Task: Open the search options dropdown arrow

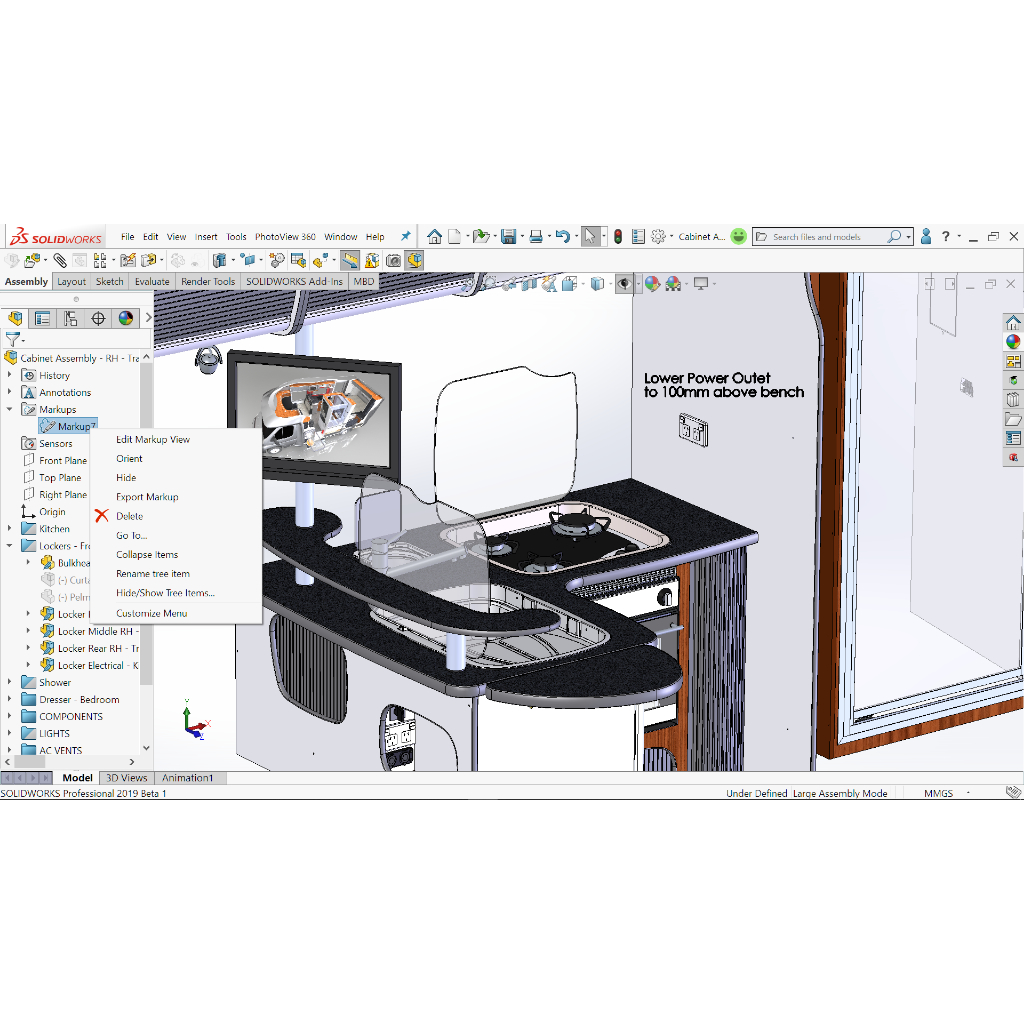Action: pos(908,237)
